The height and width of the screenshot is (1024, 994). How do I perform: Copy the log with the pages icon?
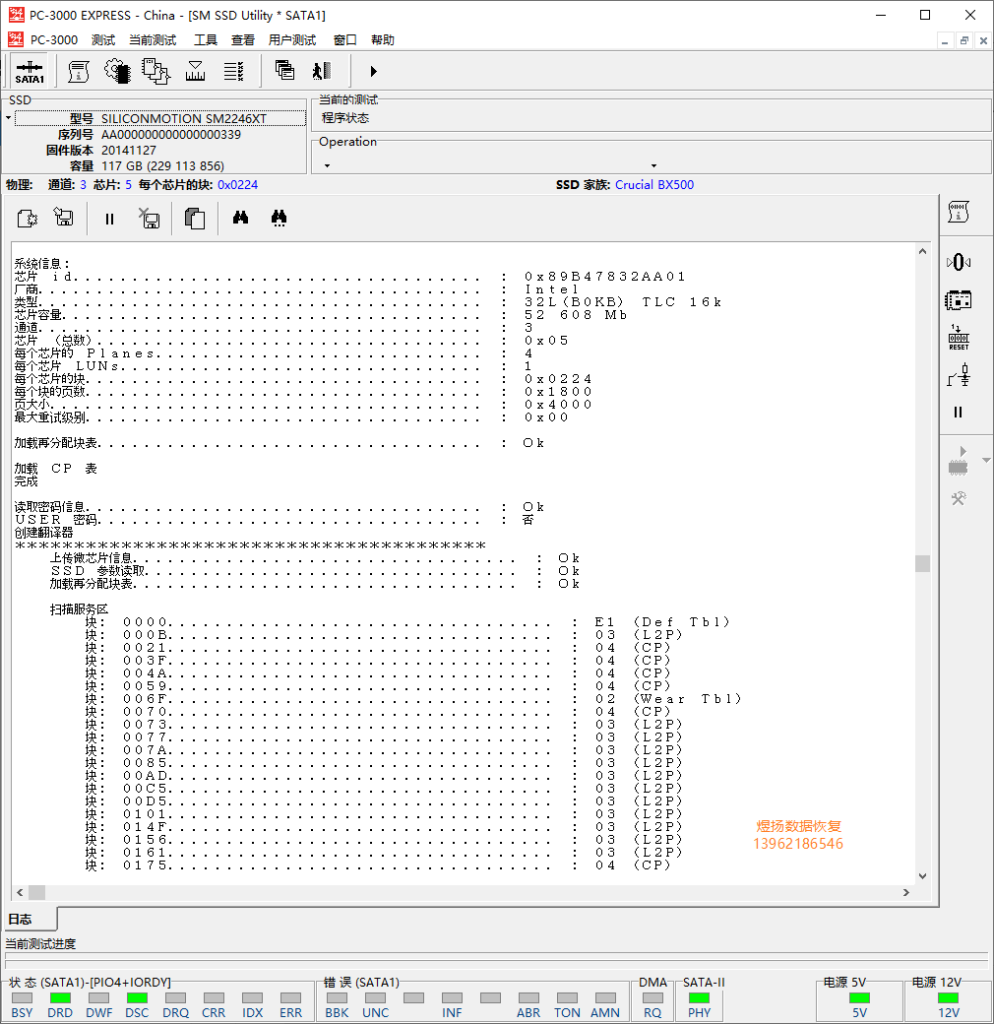tap(195, 218)
